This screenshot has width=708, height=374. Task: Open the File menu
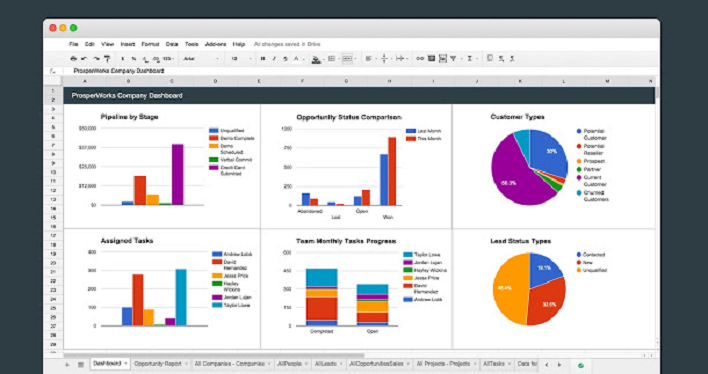(74, 44)
